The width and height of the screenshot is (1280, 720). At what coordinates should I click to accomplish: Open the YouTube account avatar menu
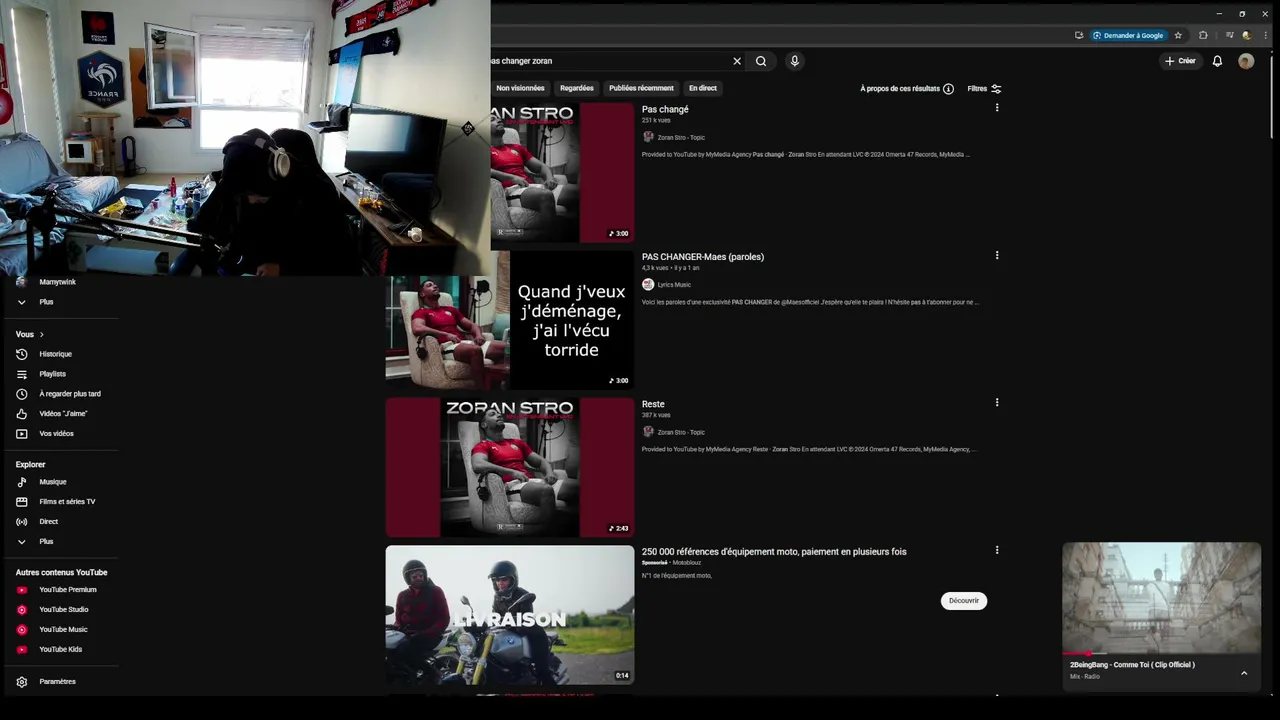[1246, 61]
